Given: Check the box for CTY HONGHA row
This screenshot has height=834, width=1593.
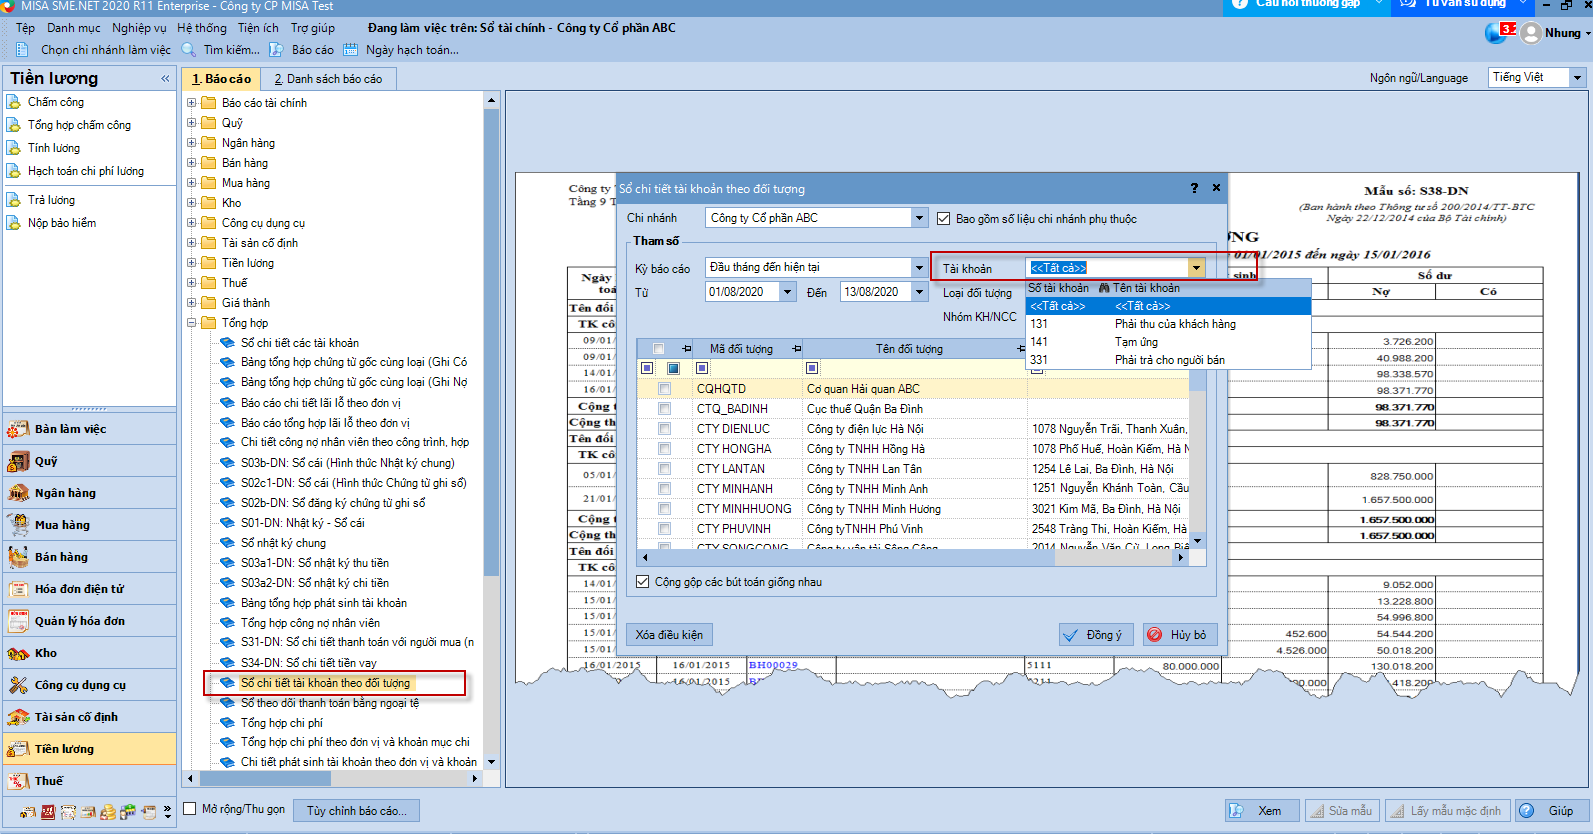Looking at the screenshot, I should (x=665, y=449).
